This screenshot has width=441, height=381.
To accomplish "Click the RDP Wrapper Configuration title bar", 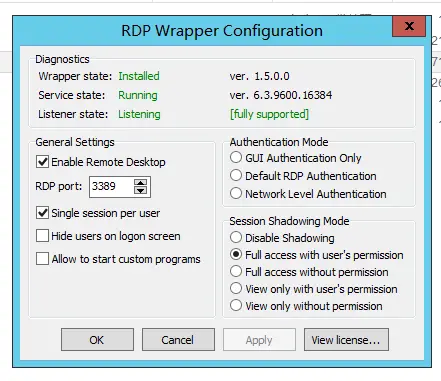I will [222, 31].
